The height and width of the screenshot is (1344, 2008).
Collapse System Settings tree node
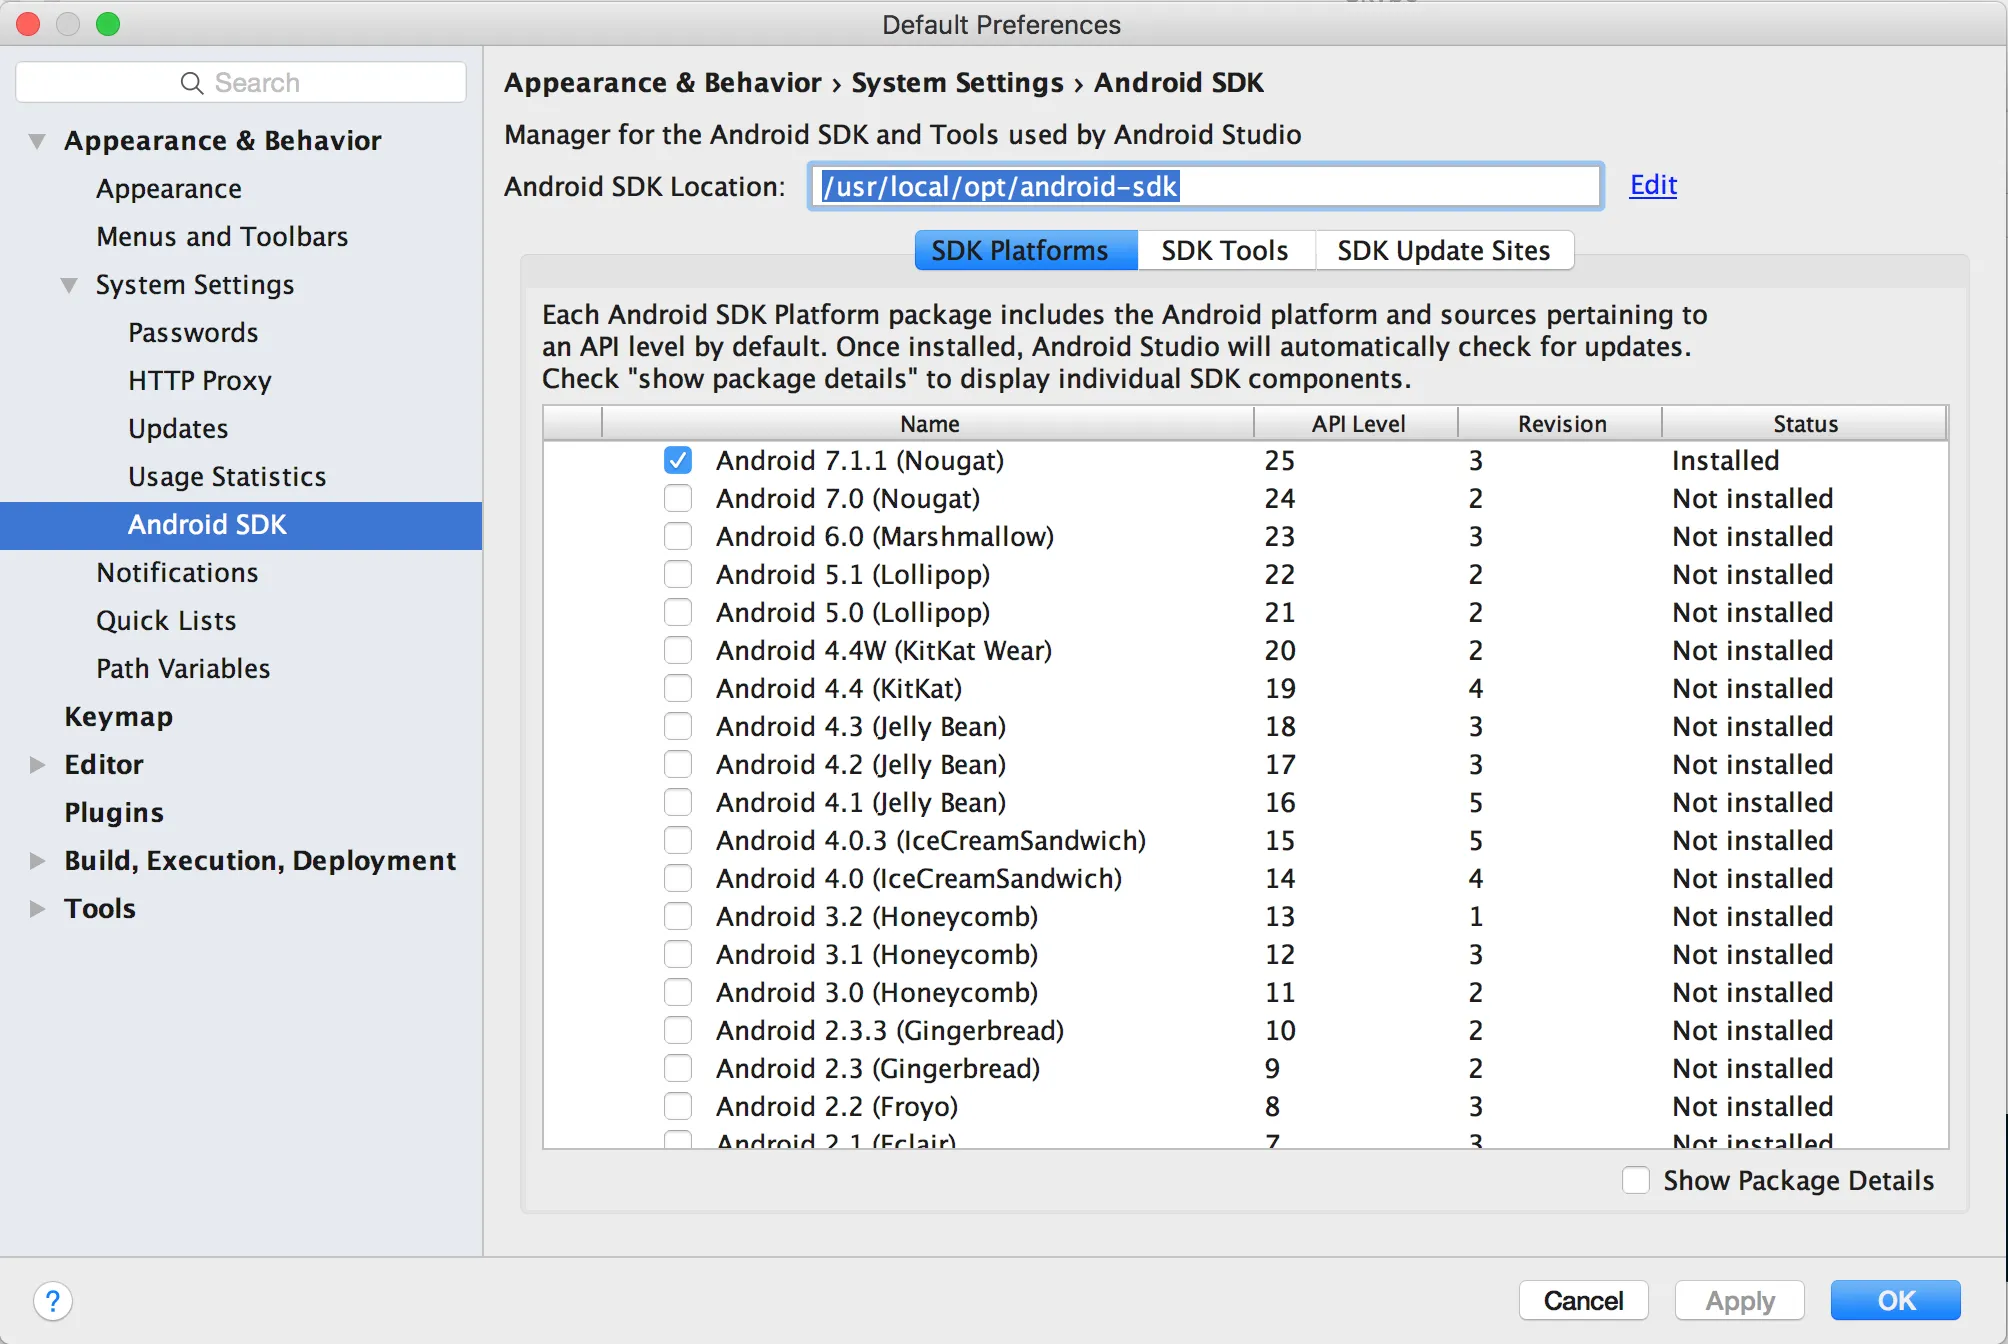(69, 286)
